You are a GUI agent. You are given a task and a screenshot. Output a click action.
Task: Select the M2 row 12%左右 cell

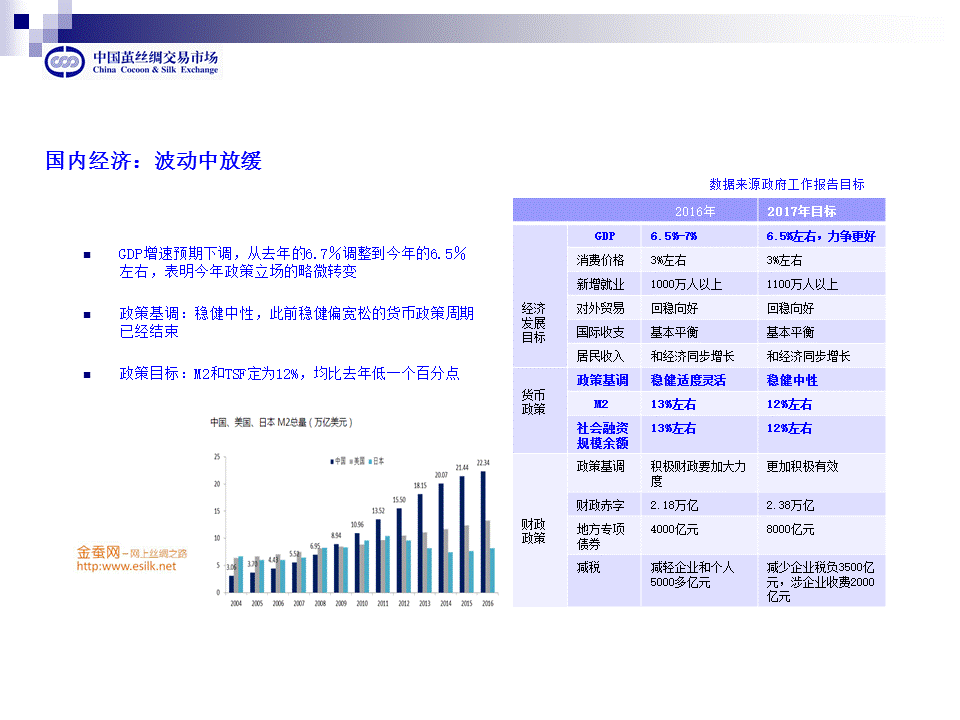(x=790, y=404)
